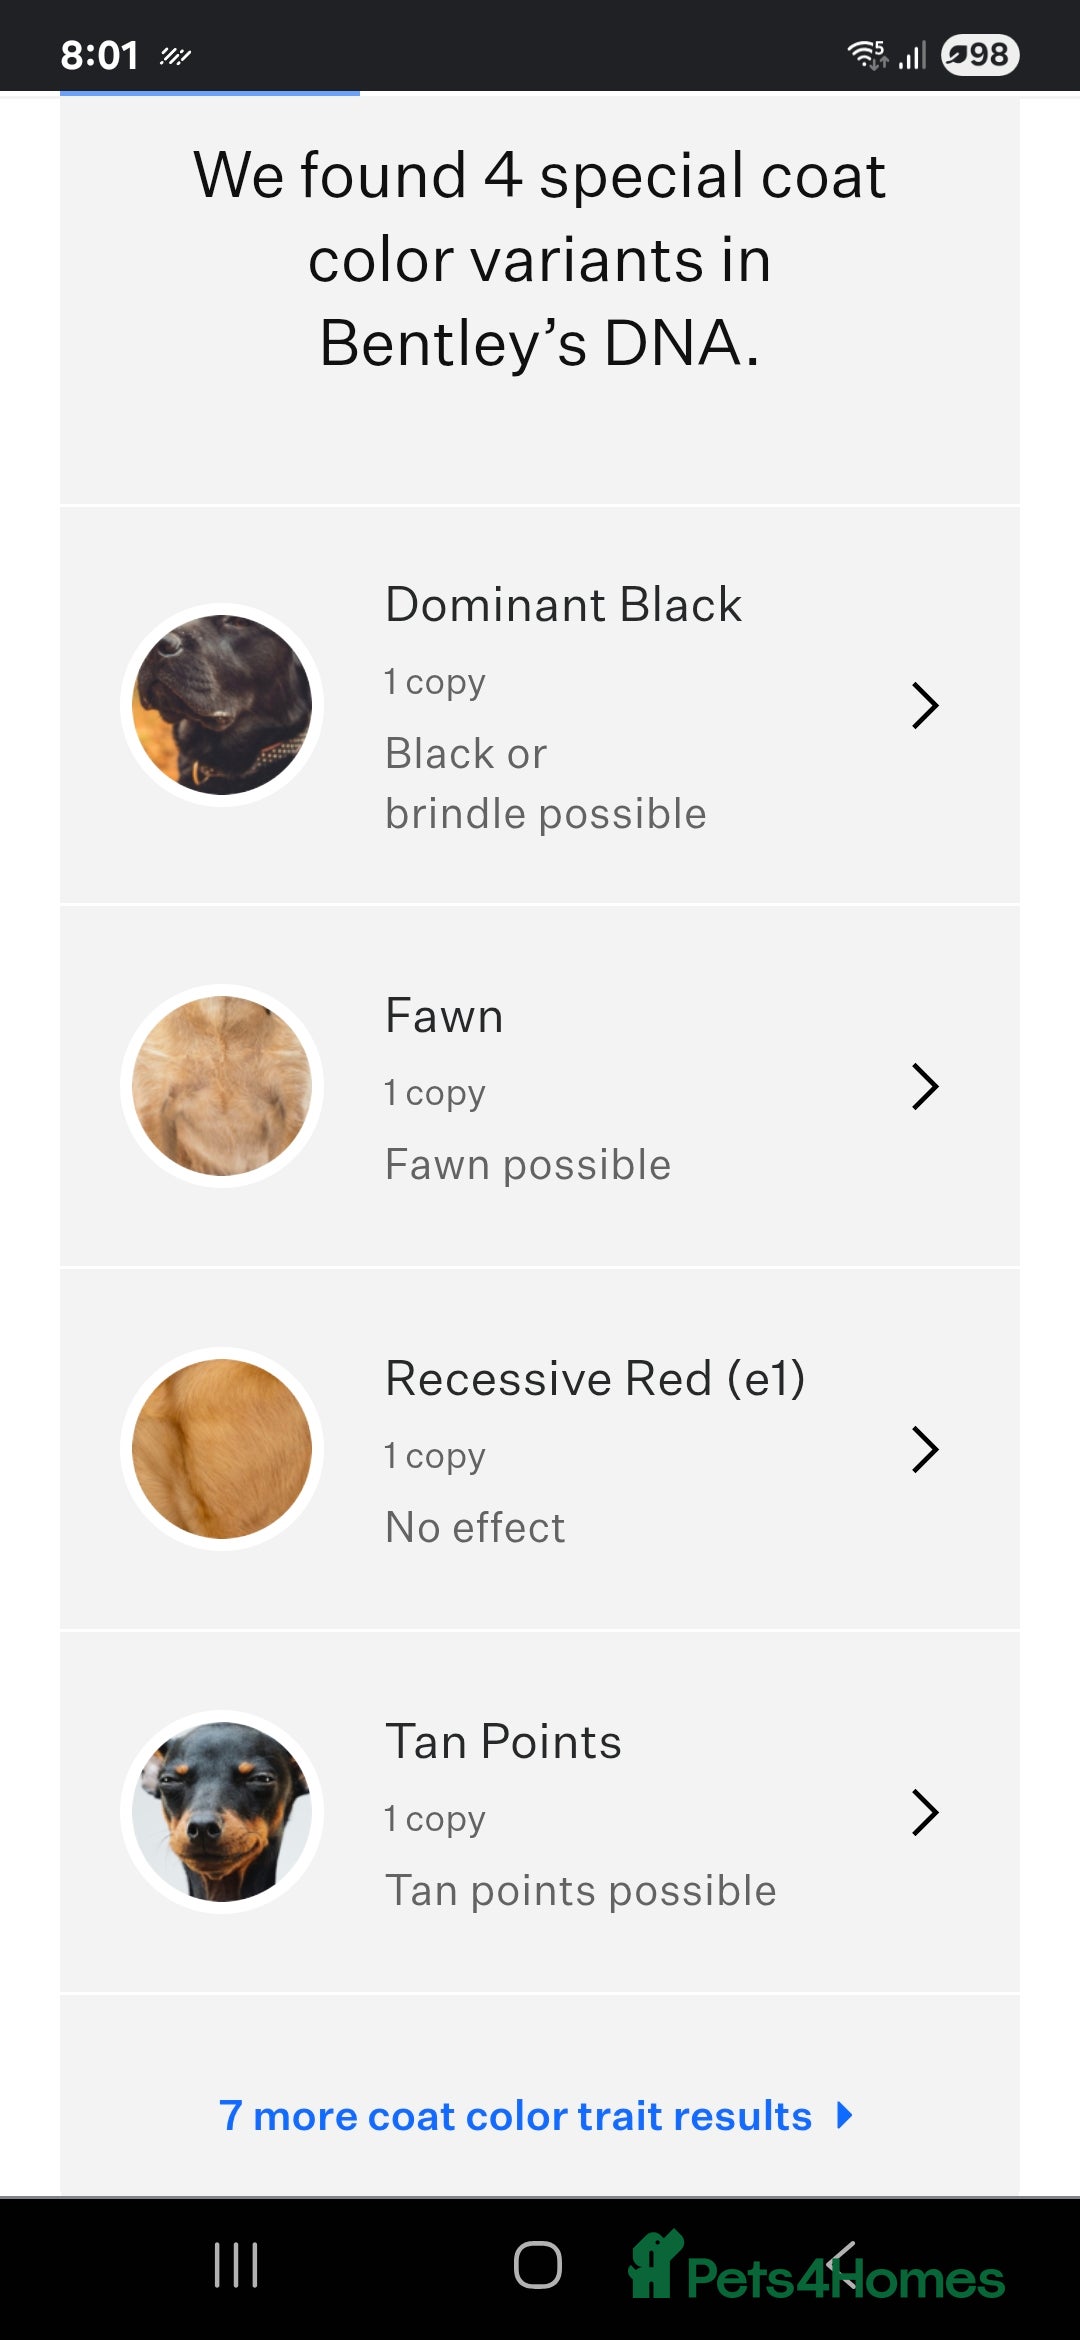The width and height of the screenshot is (1080, 2340).
Task: Tap the battery indicator showing 98
Action: tap(979, 54)
